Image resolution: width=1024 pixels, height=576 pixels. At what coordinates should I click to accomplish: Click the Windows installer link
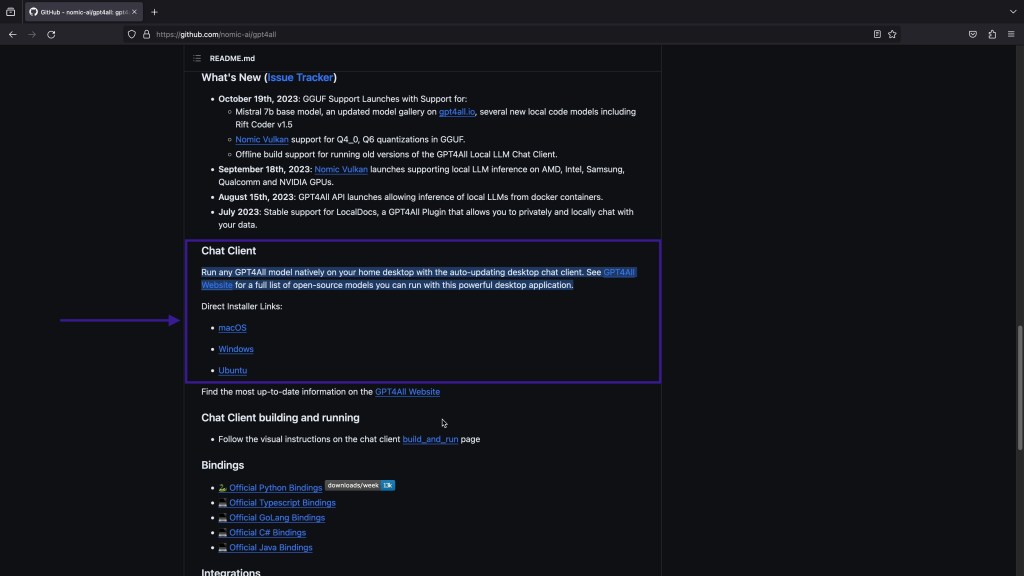[x=236, y=349]
